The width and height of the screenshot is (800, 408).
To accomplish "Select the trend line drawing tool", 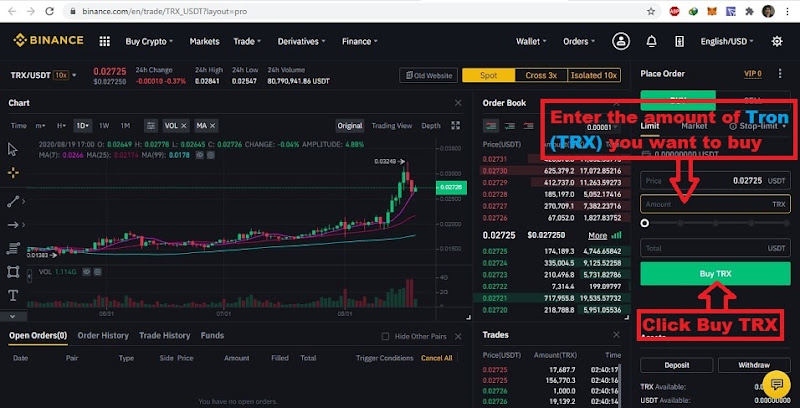I will tap(13, 201).
